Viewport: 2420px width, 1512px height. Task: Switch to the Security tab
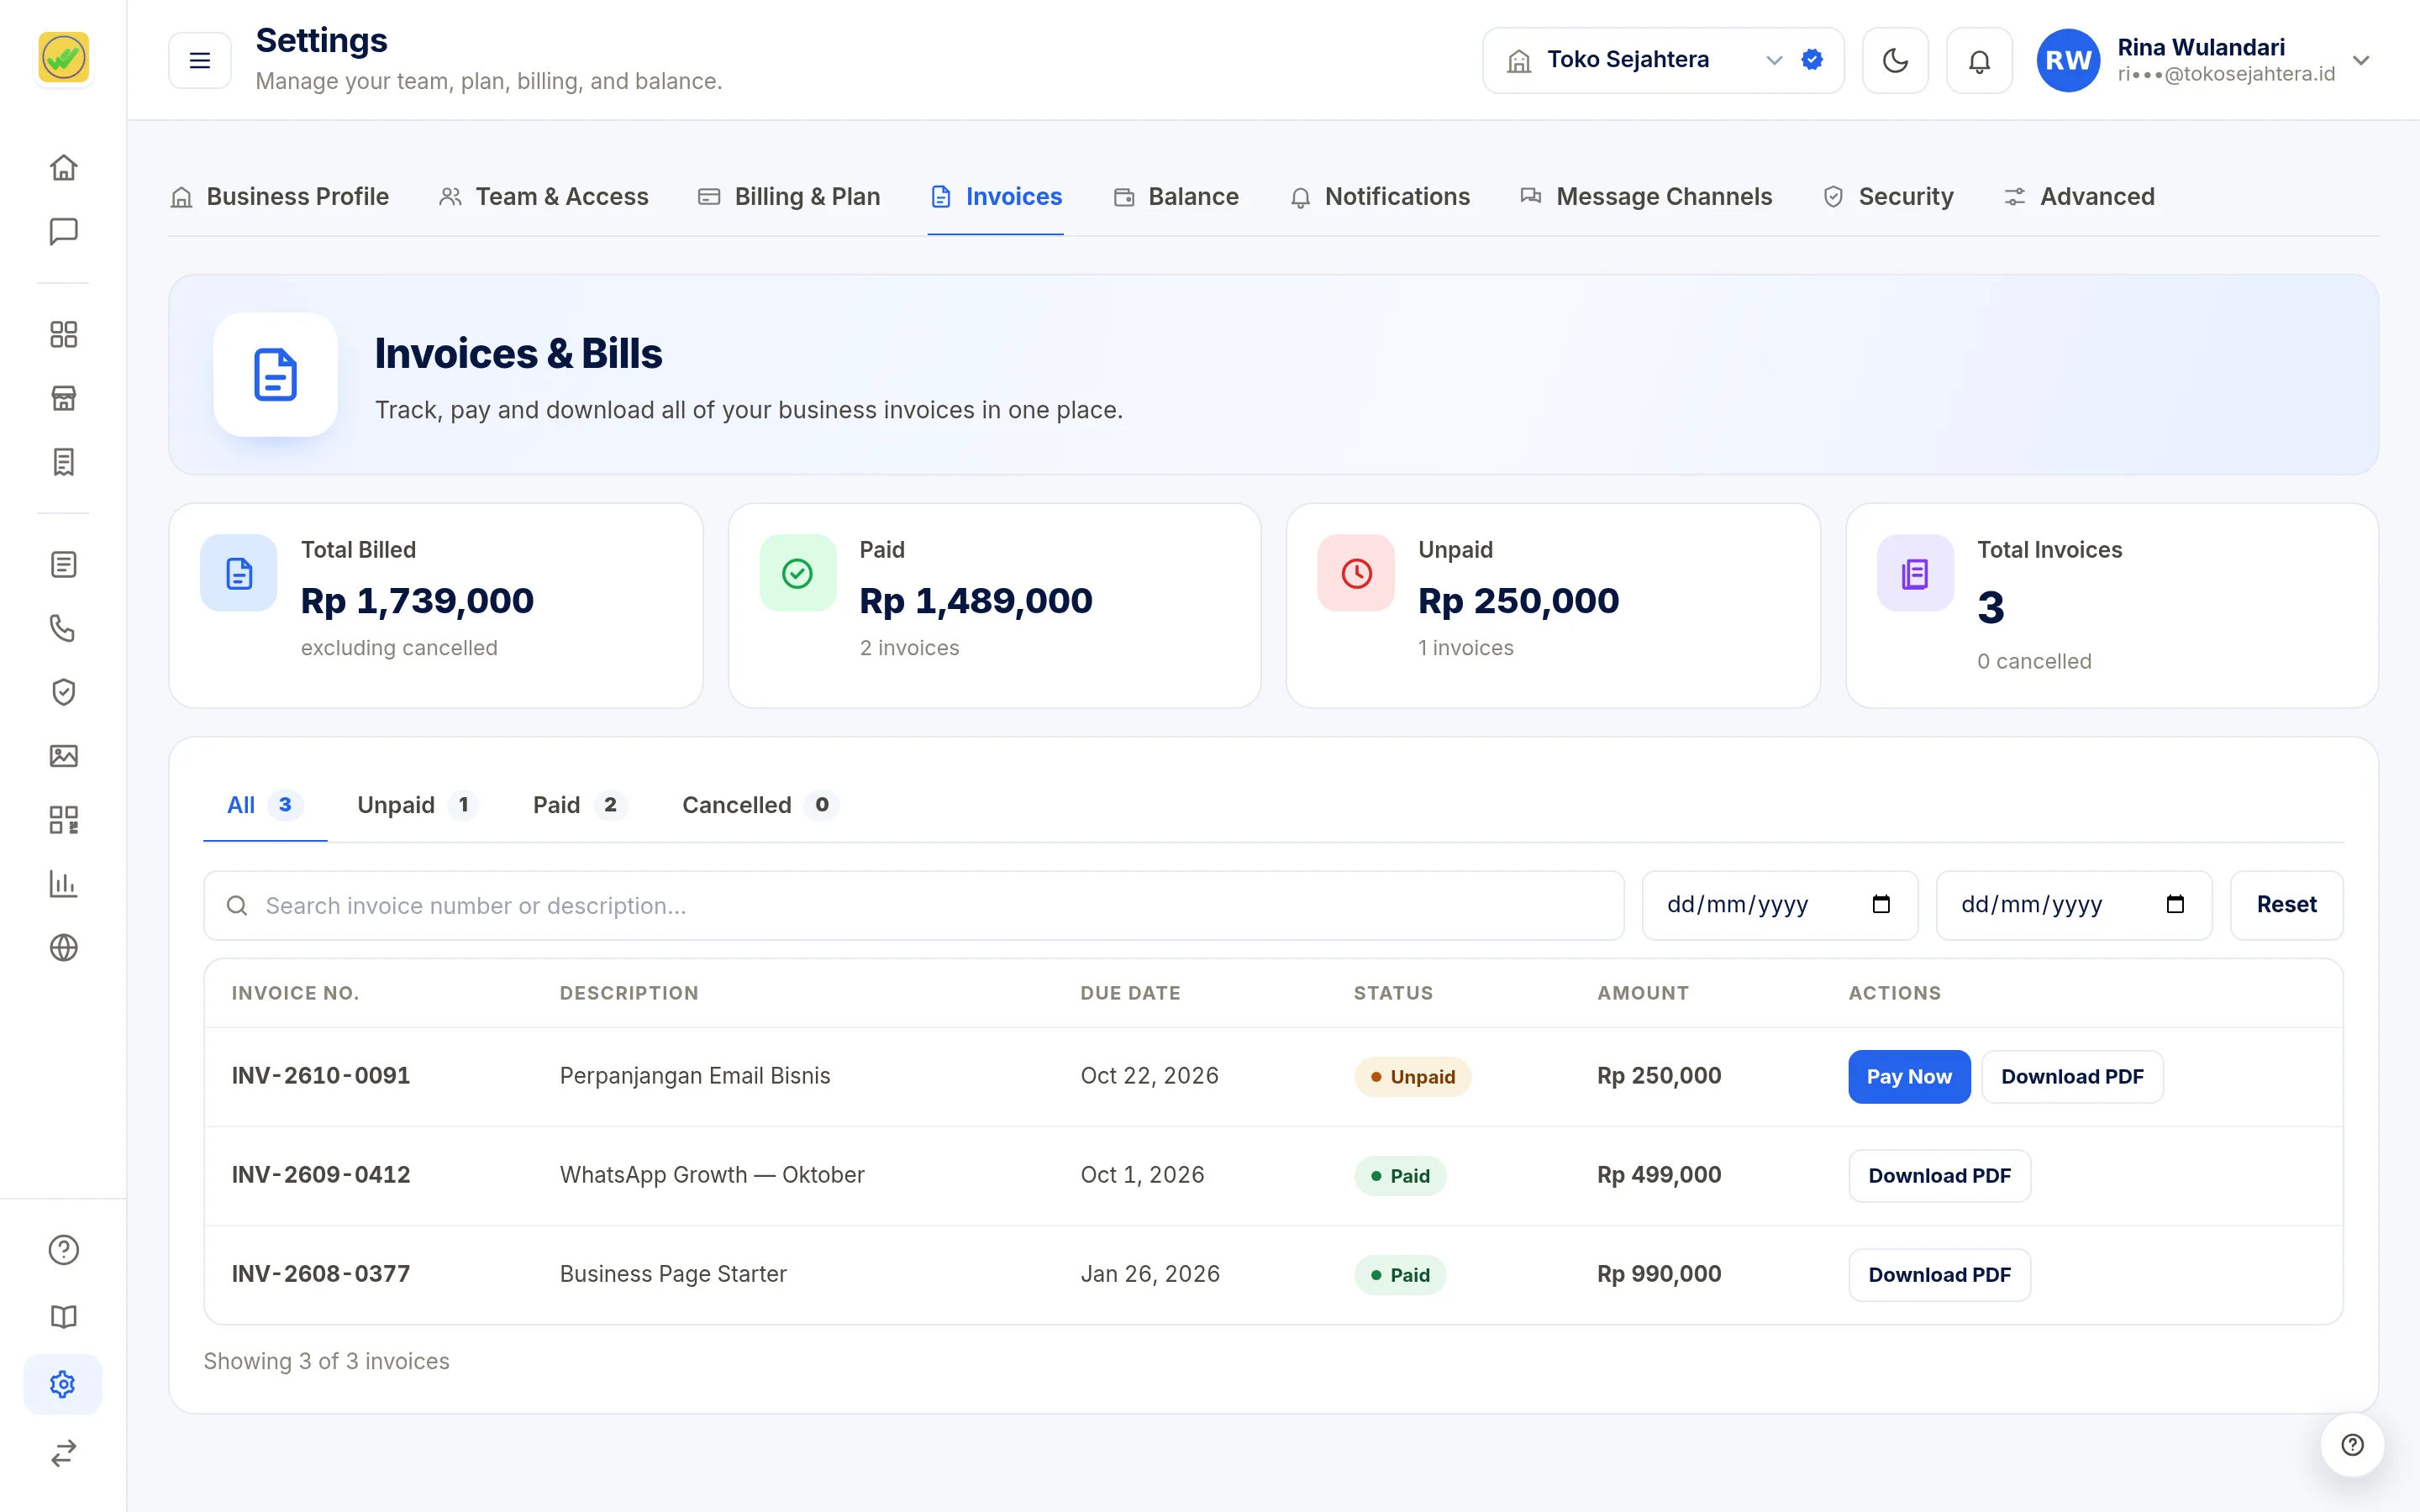pos(1888,197)
